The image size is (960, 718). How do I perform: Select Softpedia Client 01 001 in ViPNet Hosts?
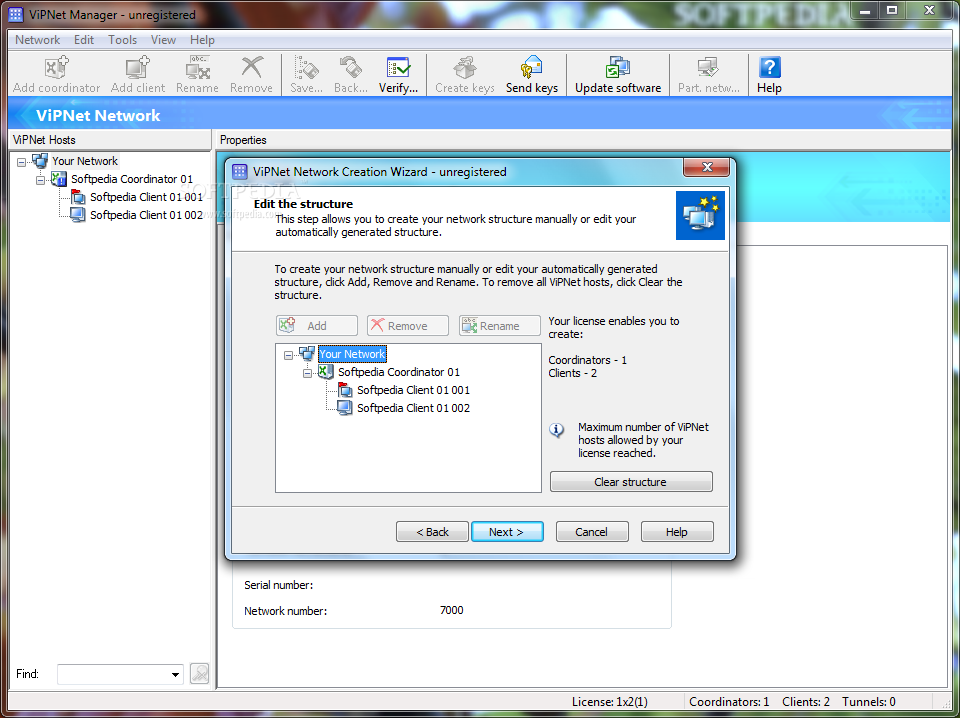[x=146, y=196]
